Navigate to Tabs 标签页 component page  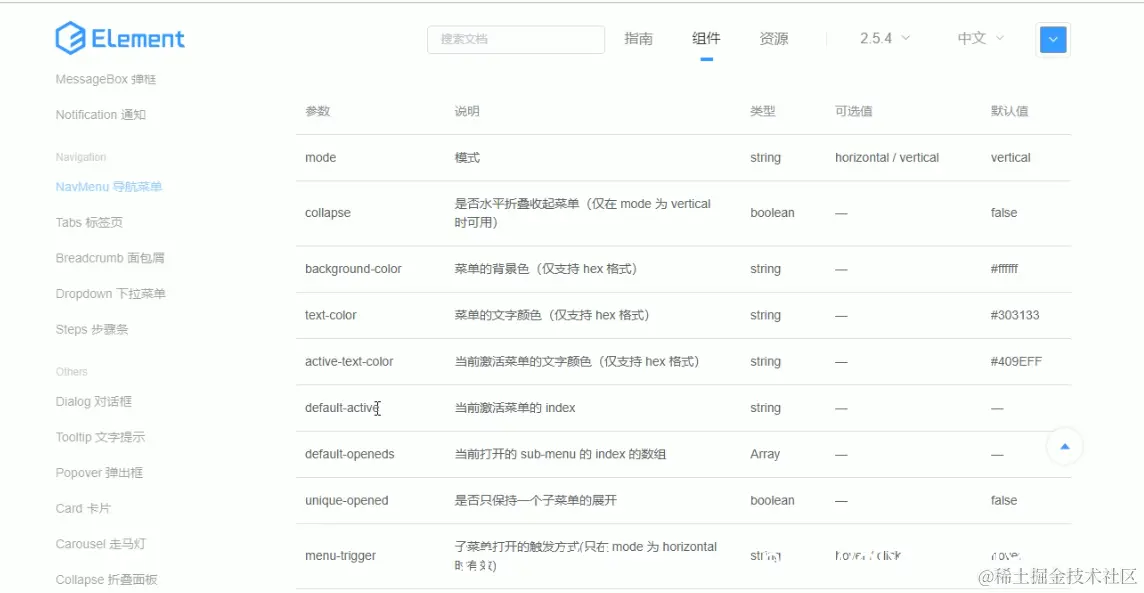coord(90,222)
